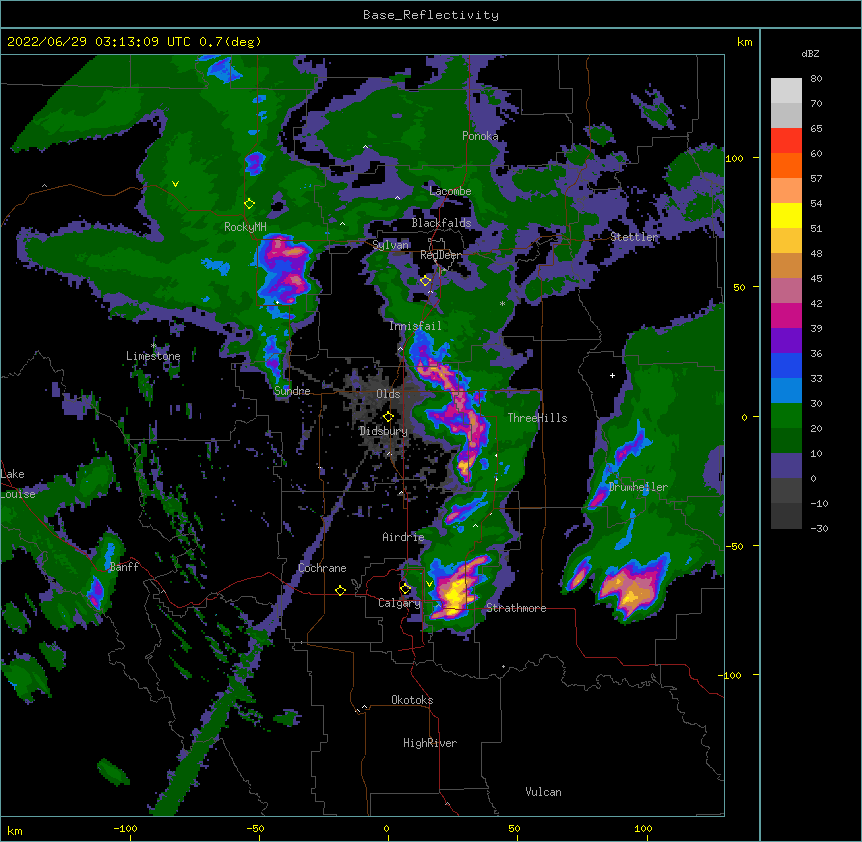This screenshot has height=842, width=862.
Task: Click the Stettler label
Action: tap(634, 237)
